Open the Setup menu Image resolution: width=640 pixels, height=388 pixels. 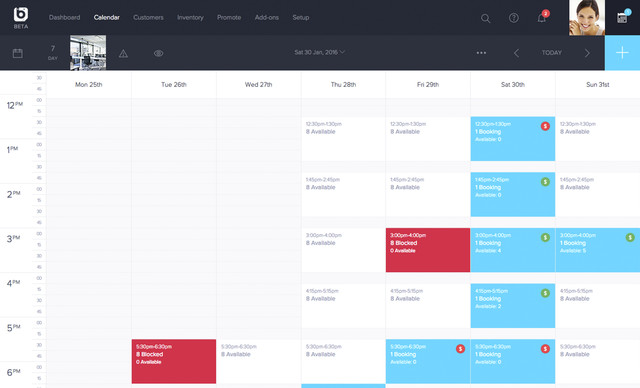click(301, 18)
